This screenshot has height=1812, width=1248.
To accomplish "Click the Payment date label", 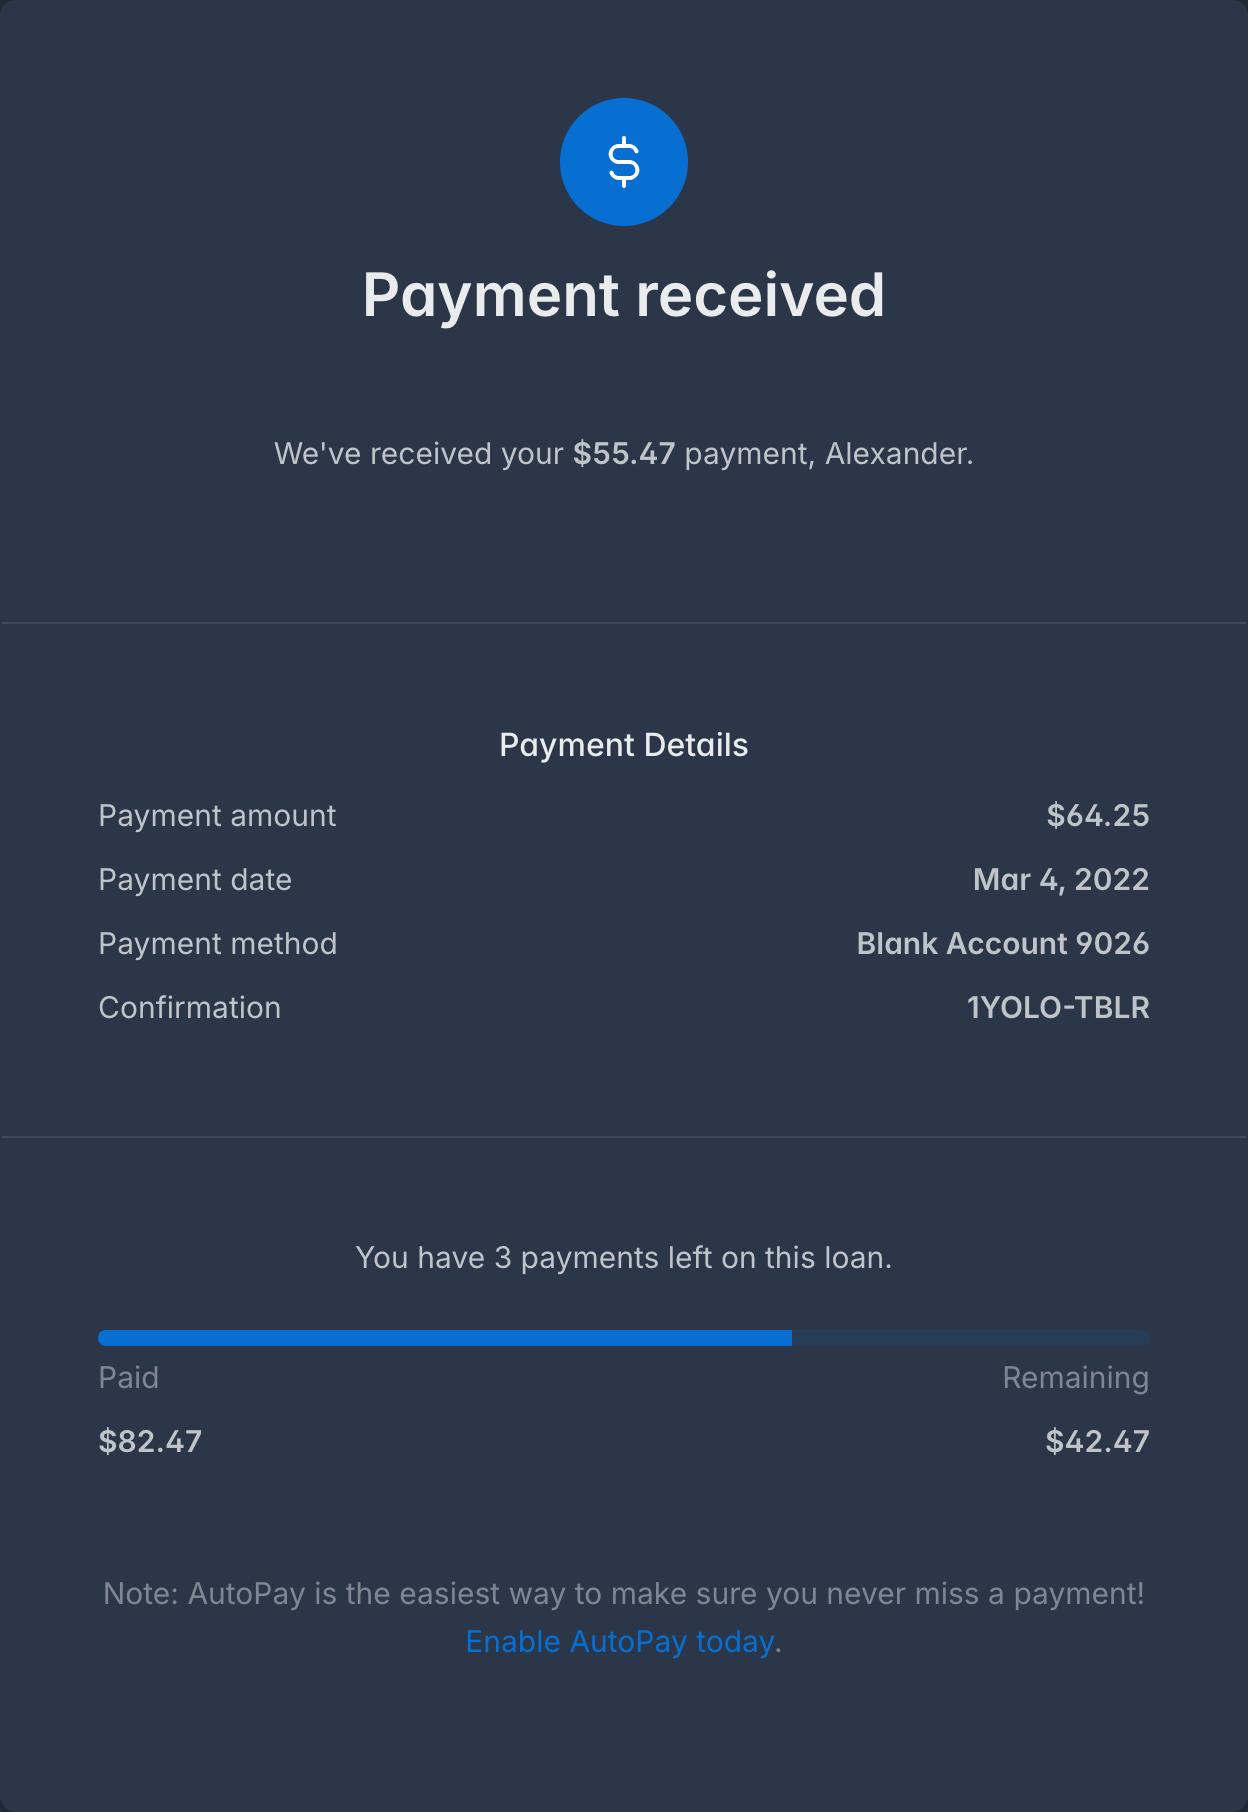I will pyautogui.click(x=195, y=880).
